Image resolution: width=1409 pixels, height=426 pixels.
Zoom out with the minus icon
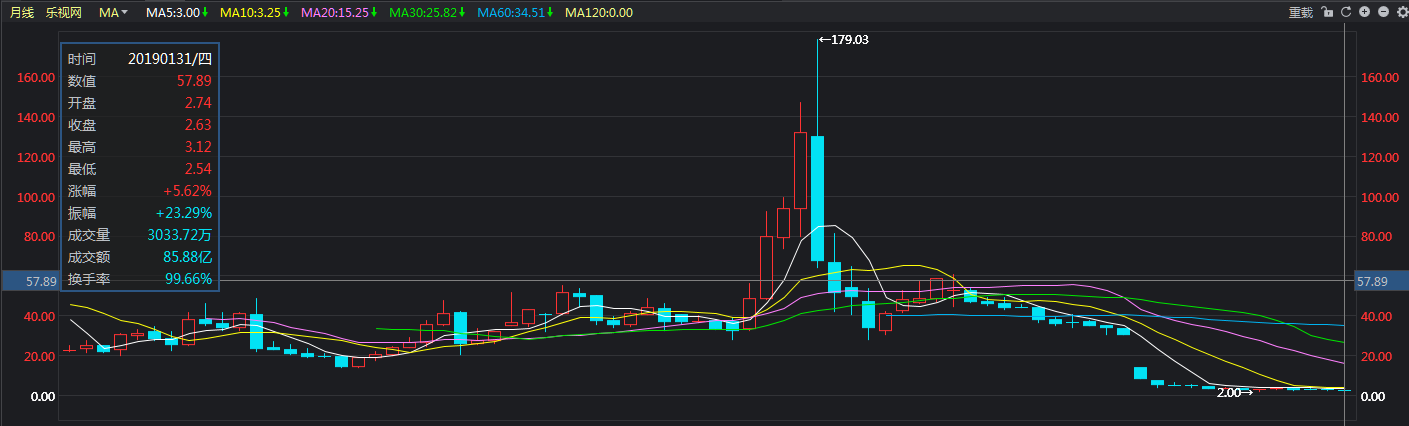pos(1383,12)
